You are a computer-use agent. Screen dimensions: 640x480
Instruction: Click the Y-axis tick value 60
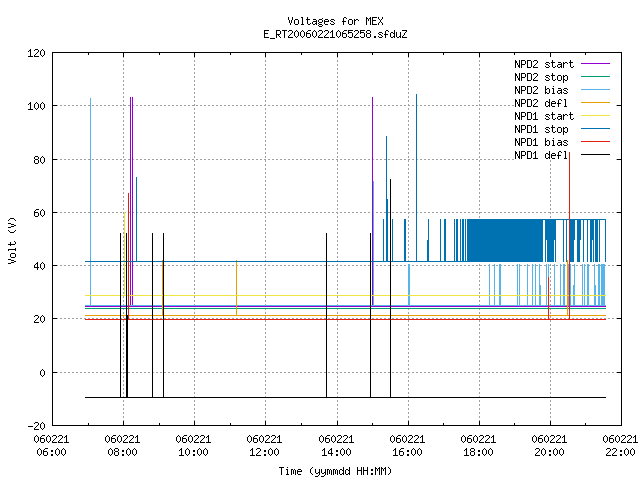[x=39, y=213]
